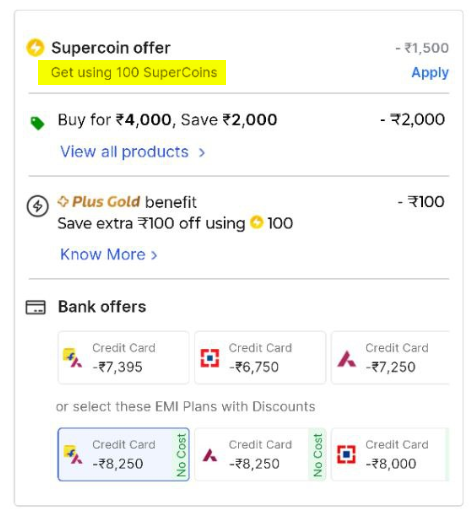Click the Bank offers card icon

click(36, 307)
